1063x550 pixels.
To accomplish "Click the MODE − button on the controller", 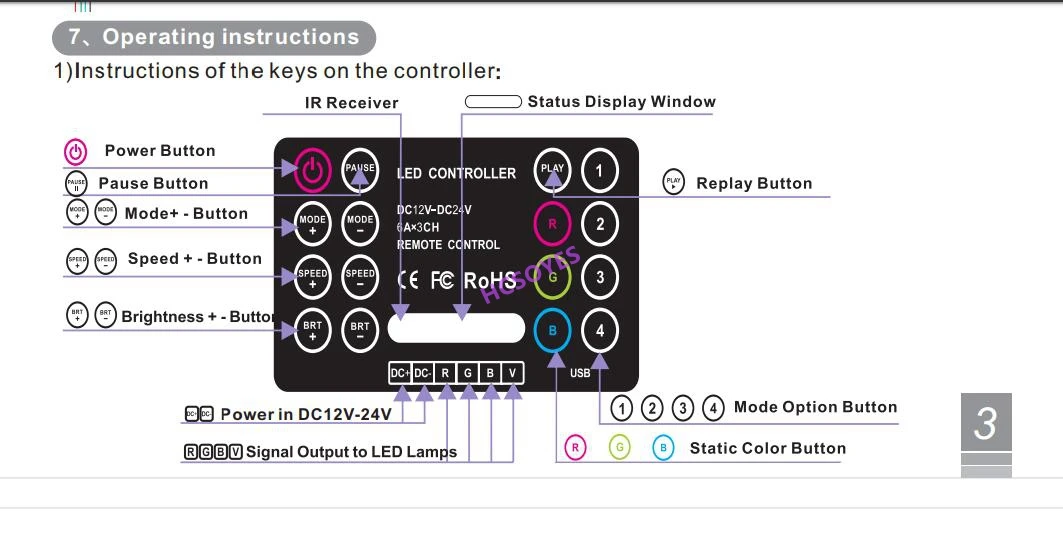I will pos(360,224).
